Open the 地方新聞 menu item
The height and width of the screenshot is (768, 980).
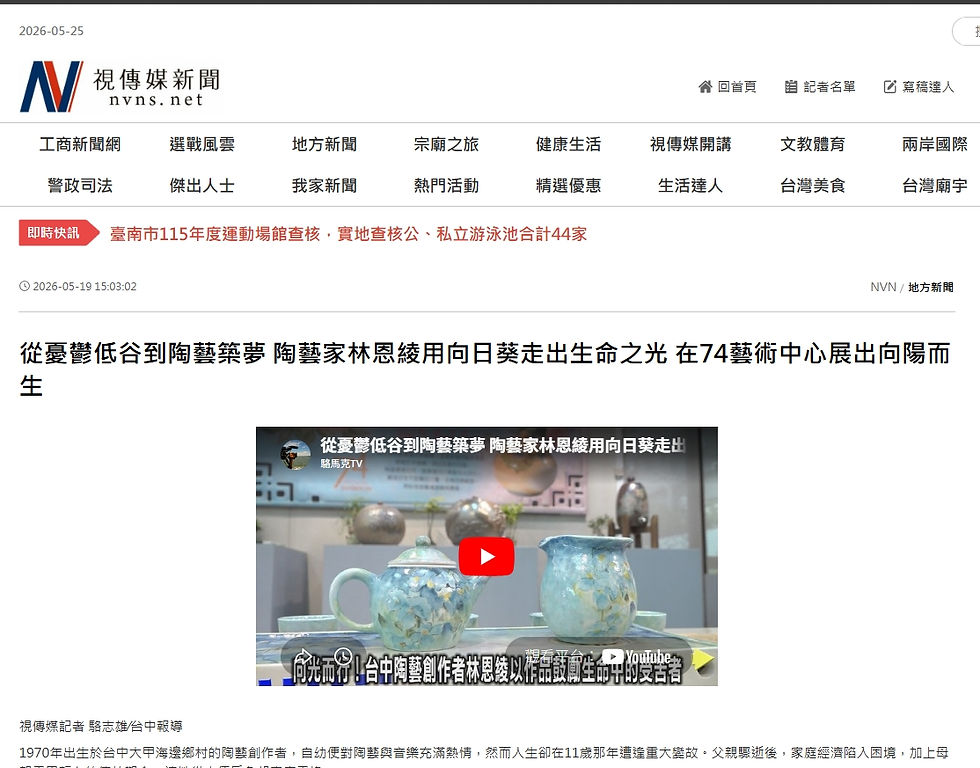pos(324,144)
